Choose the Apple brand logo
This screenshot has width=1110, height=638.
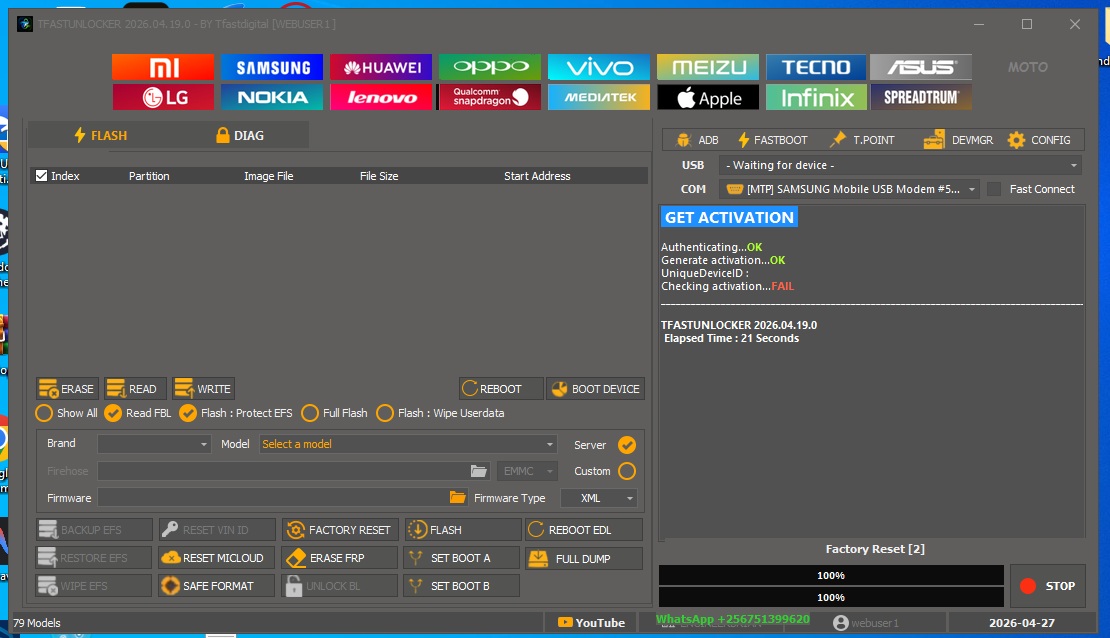pyautogui.click(x=708, y=97)
